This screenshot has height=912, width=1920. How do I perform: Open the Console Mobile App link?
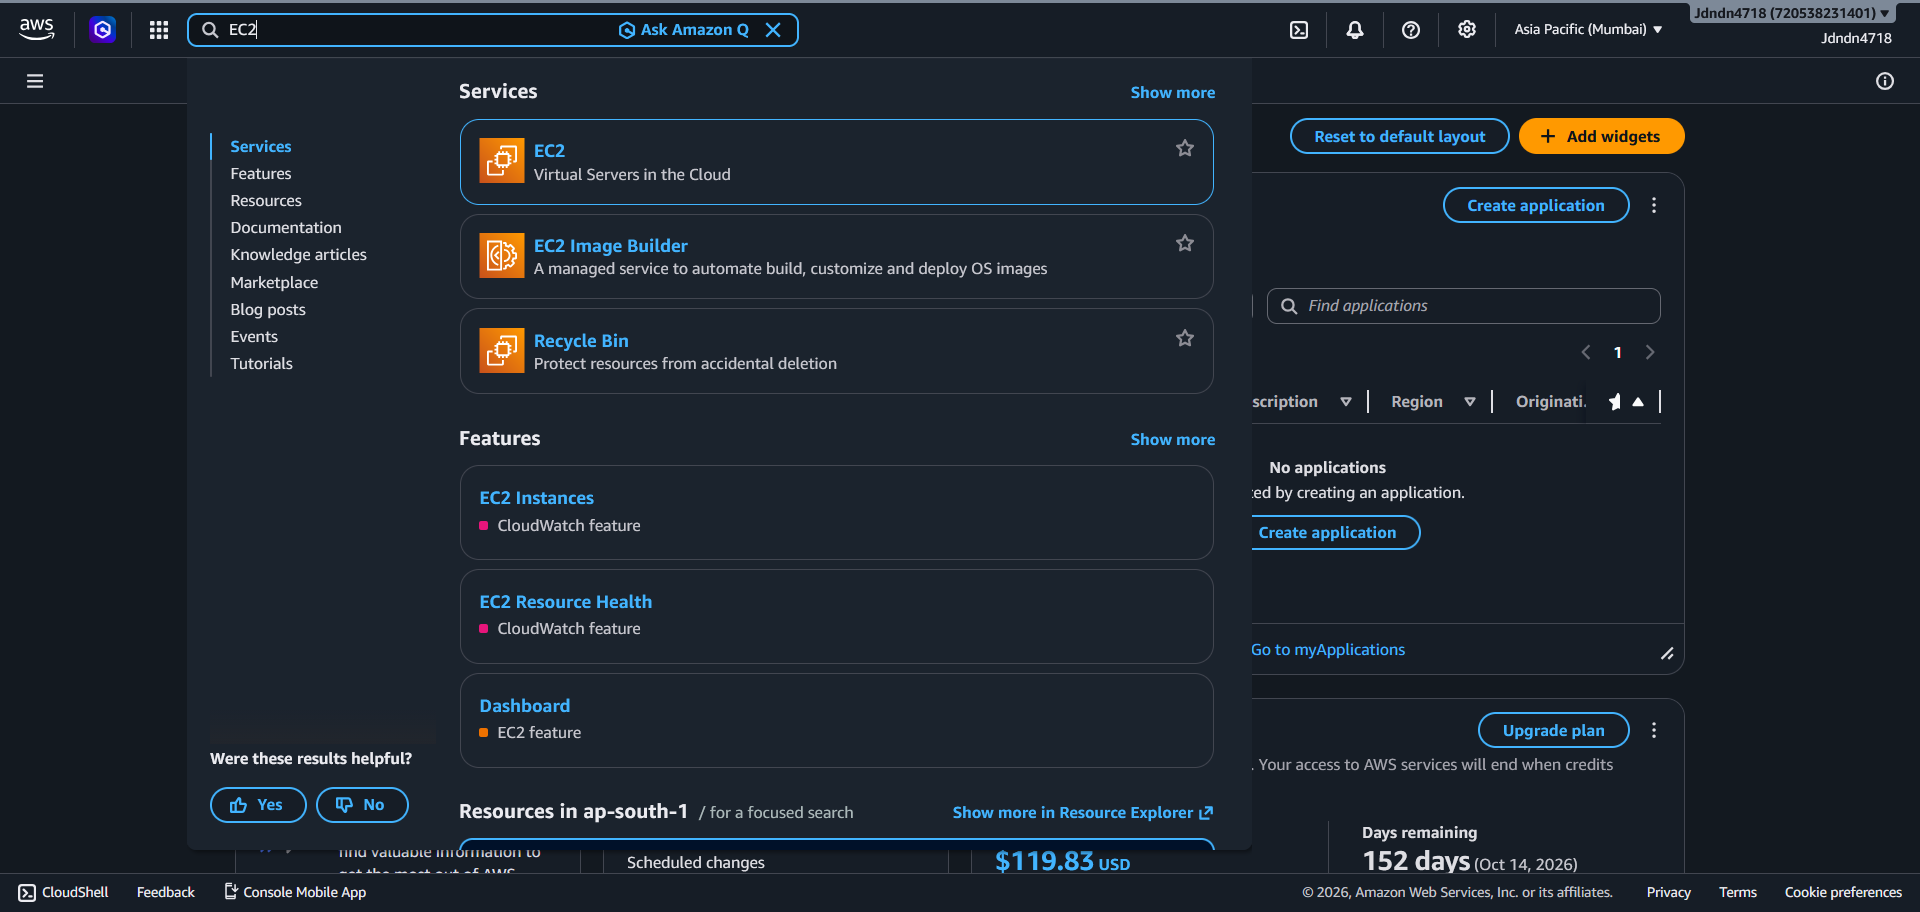click(295, 892)
